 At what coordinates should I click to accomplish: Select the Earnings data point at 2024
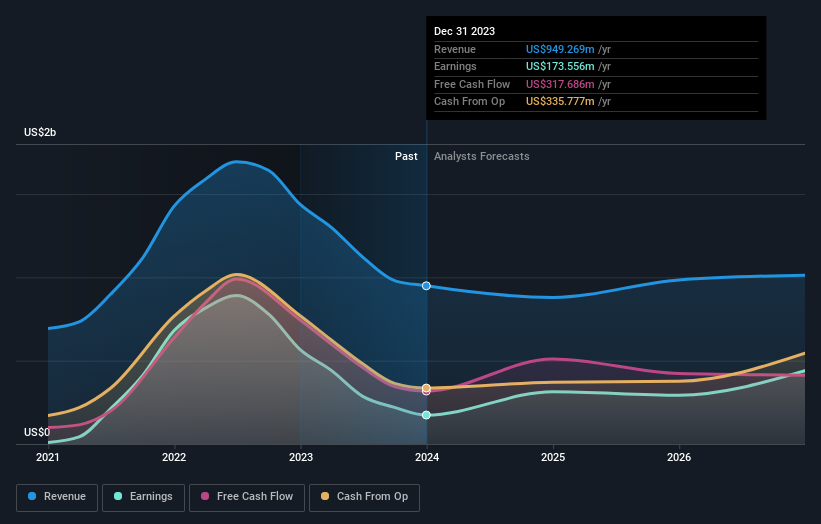(x=426, y=415)
